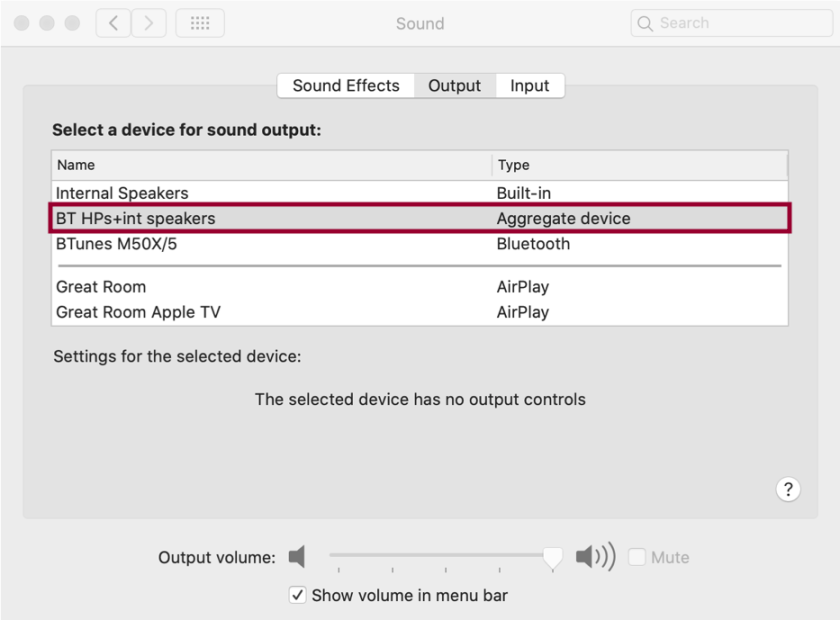Viewport: 840px width, 620px height.
Task: Click the low volume speaker icon
Action: (x=297, y=557)
